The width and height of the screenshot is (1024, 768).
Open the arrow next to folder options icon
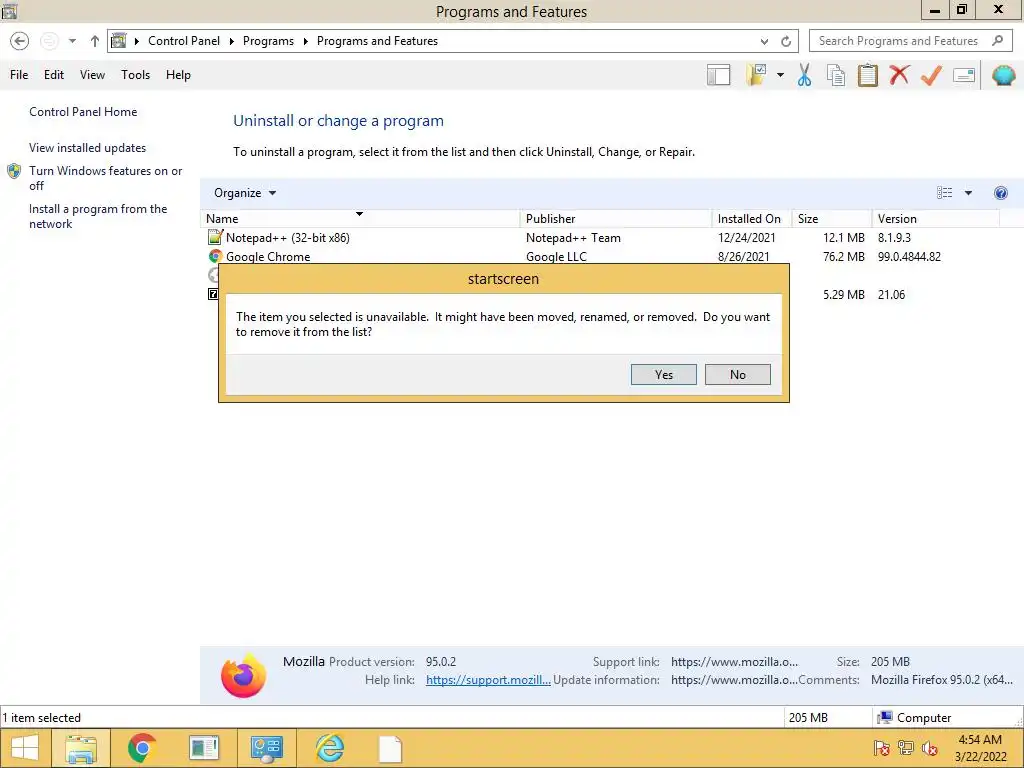[780, 75]
